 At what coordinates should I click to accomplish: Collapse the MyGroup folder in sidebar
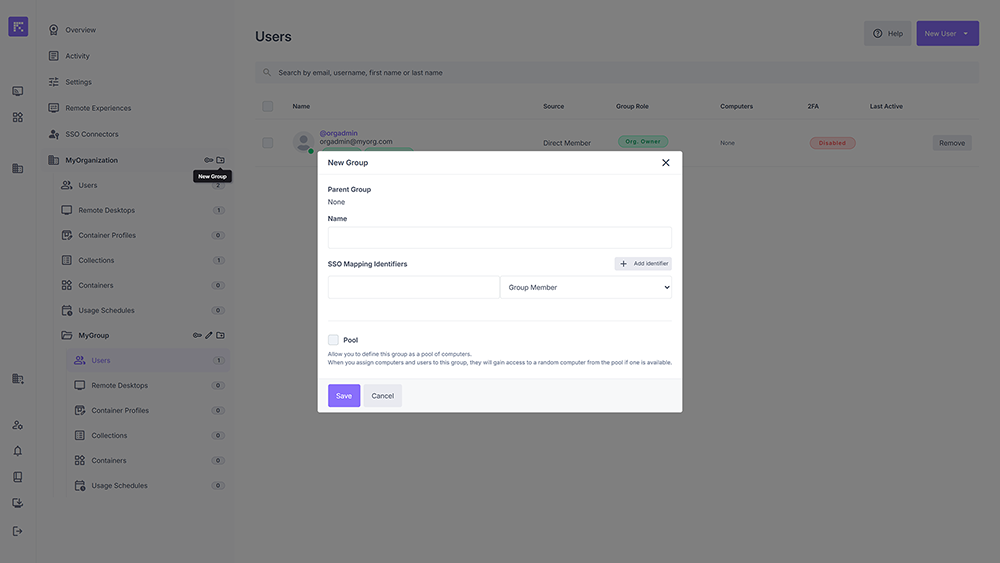(x=66, y=335)
